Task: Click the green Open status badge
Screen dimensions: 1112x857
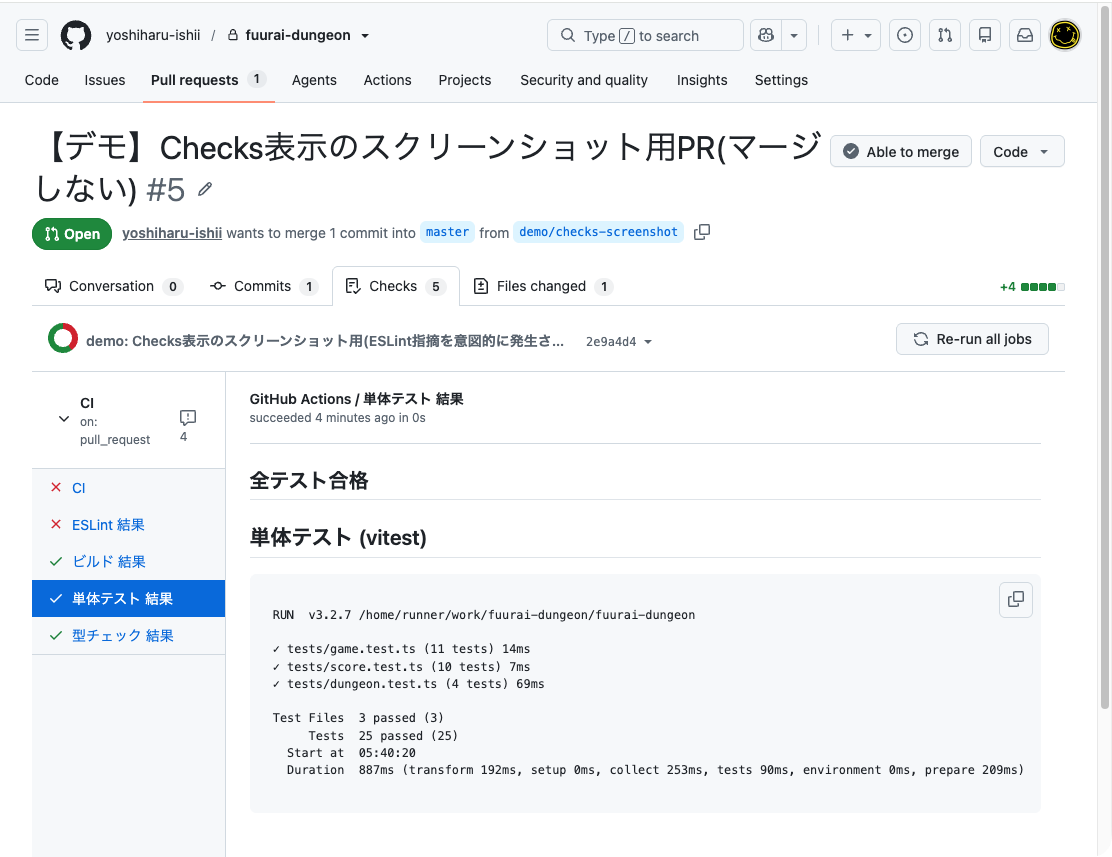Action: [x=72, y=234]
